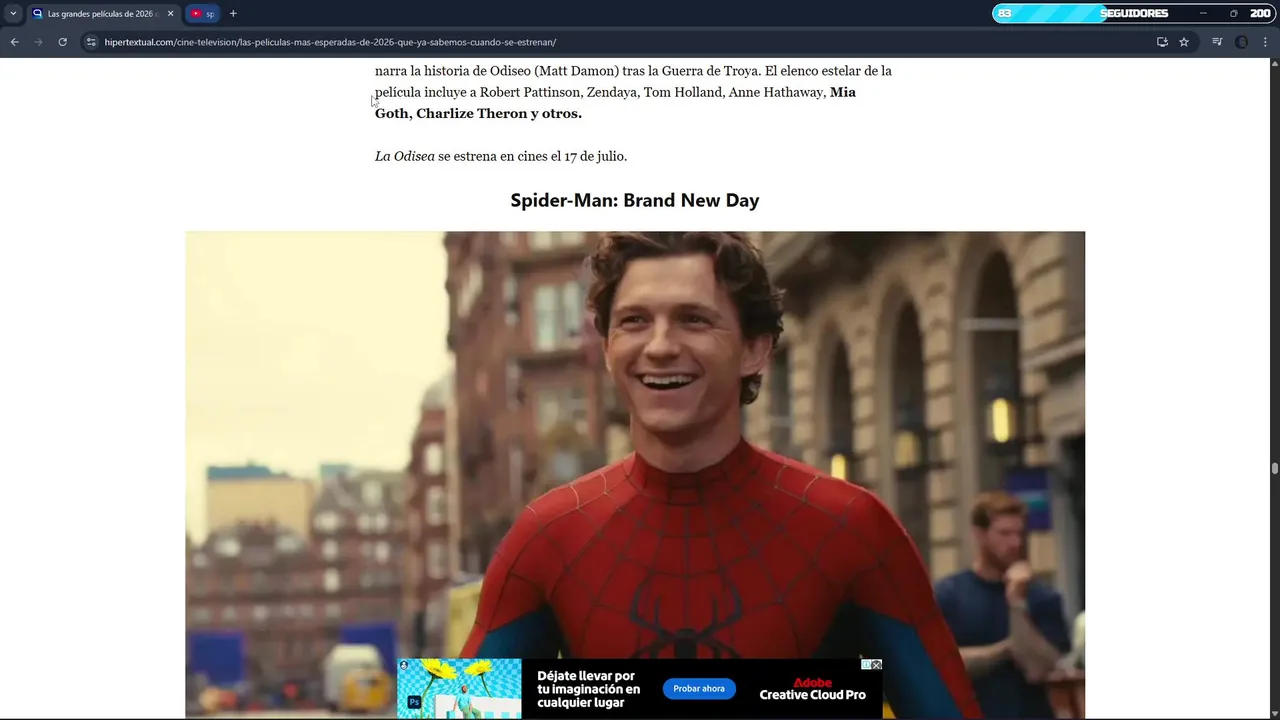The image size is (1280, 720).
Task: Open the tab search dropdown arrow
Action: click(x=13, y=14)
